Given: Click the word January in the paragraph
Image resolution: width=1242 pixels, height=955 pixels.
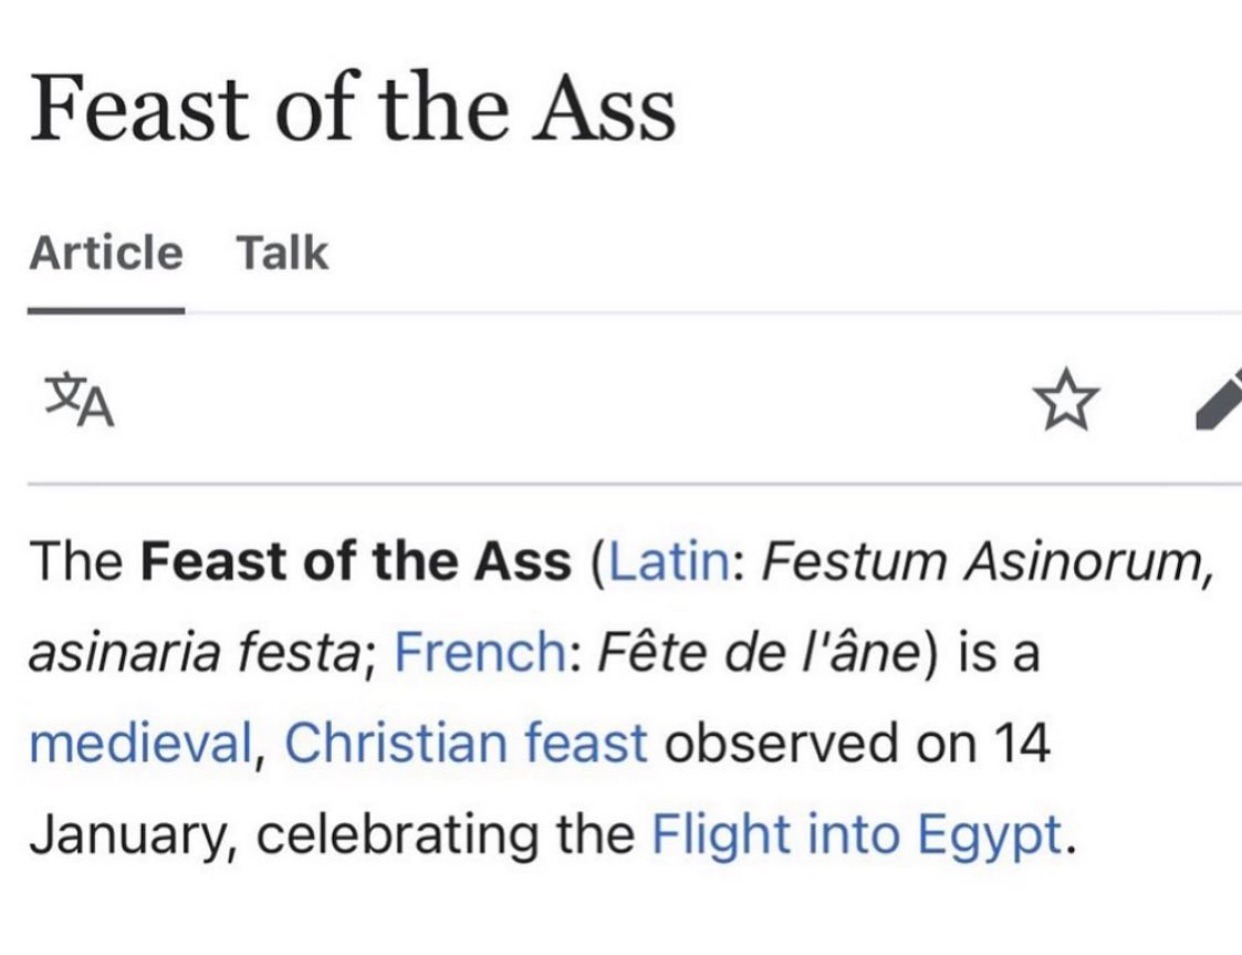Looking at the screenshot, I should 129,835.
